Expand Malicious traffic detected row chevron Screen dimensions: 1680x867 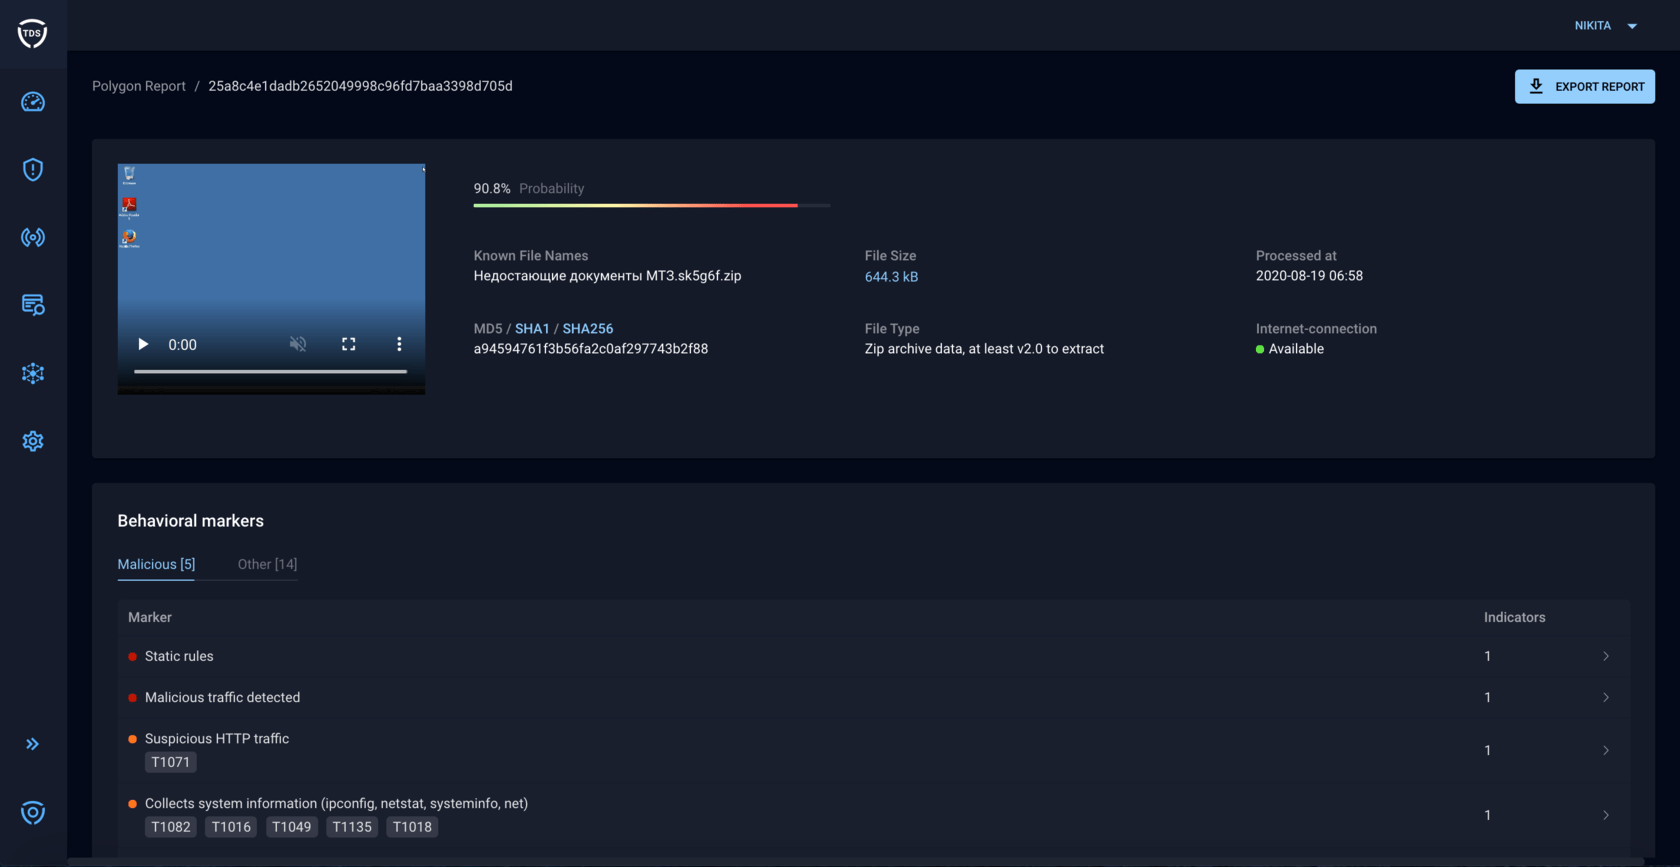click(1606, 697)
